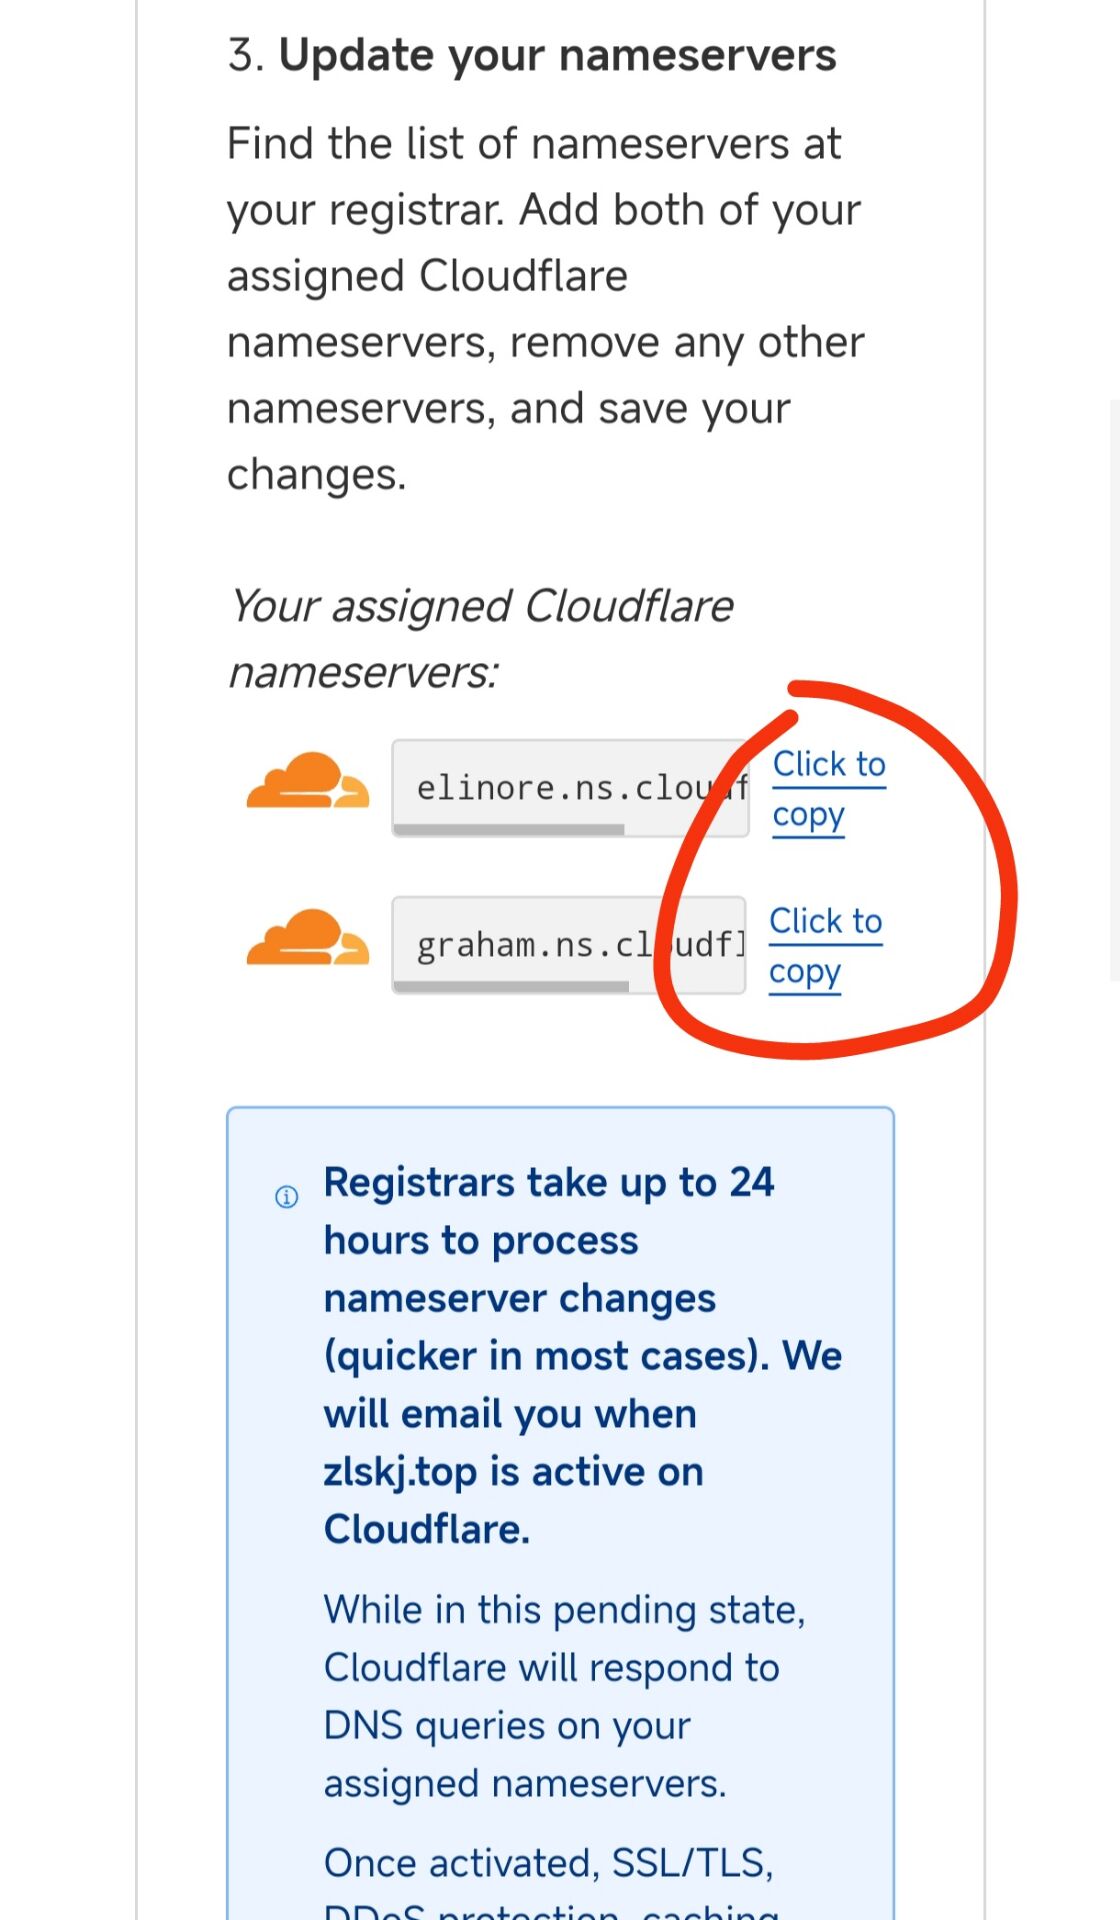Click the "While in this pending state" paragraph
Viewport: 1120px width, 1920px height.
(x=565, y=1697)
